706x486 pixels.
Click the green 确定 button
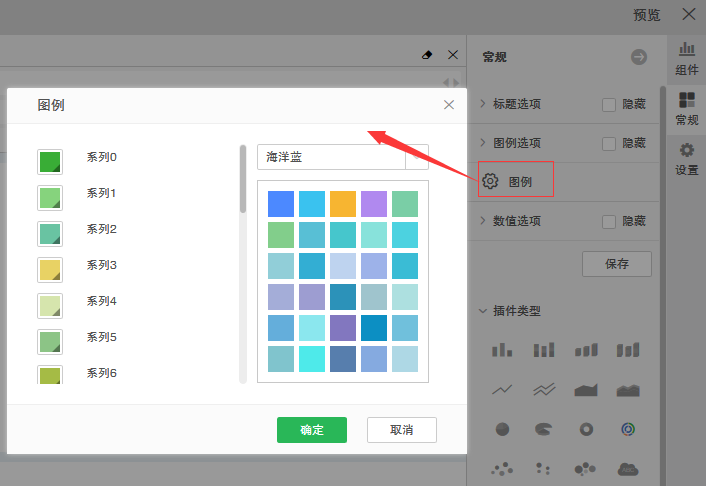pos(312,430)
